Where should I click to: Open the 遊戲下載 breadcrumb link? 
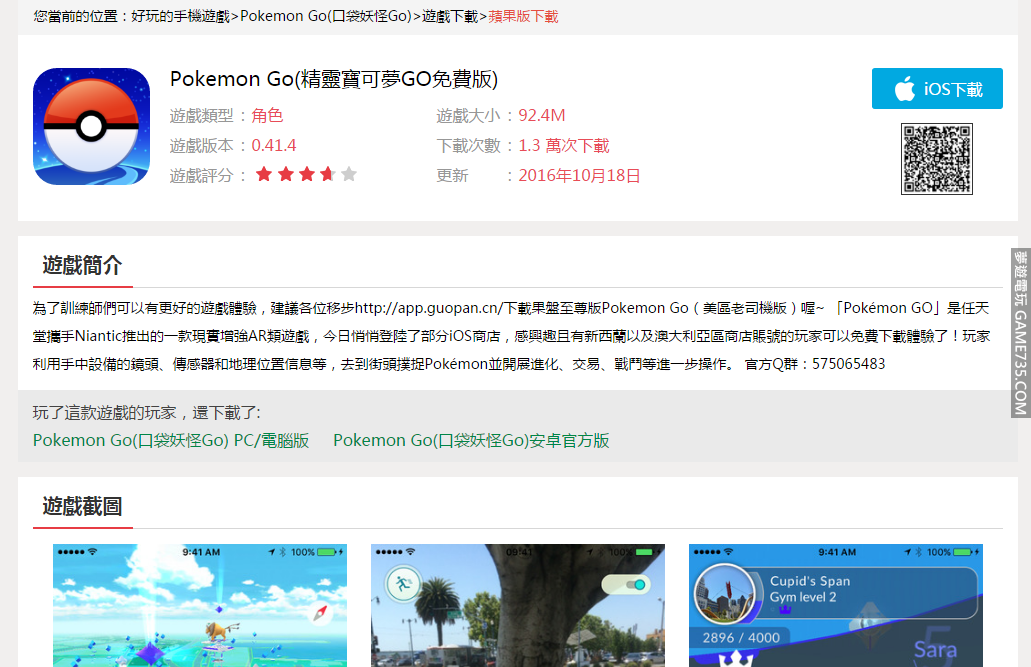[449, 16]
